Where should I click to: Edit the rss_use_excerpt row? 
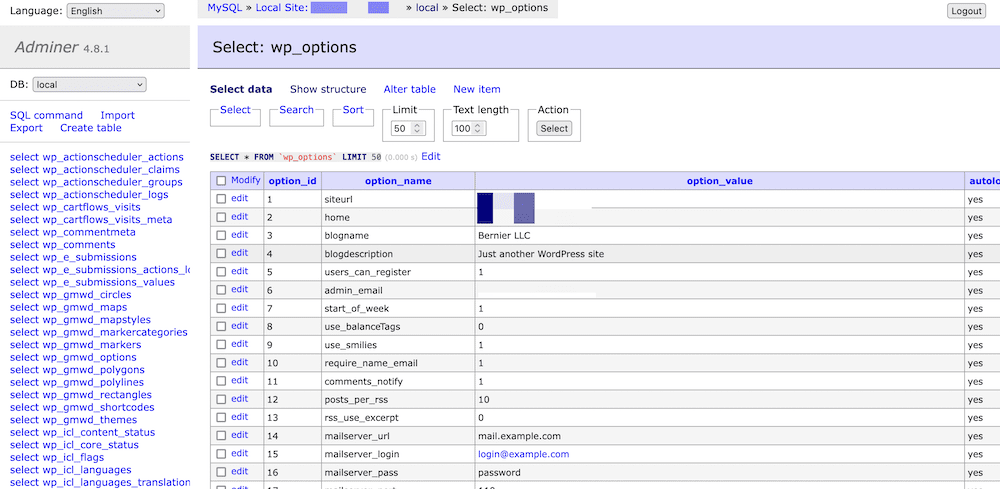click(x=239, y=417)
